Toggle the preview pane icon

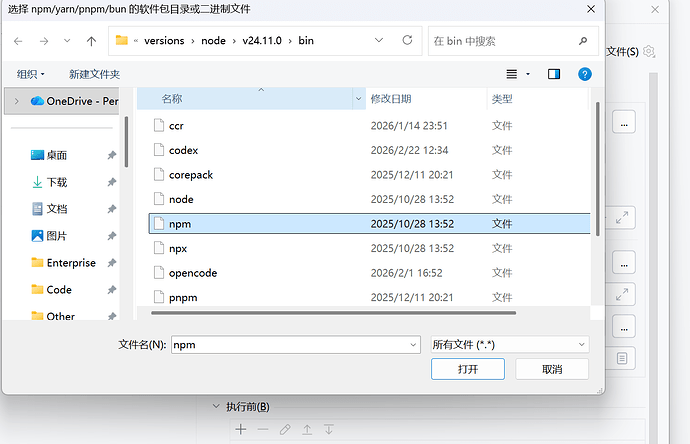(554, 74)
